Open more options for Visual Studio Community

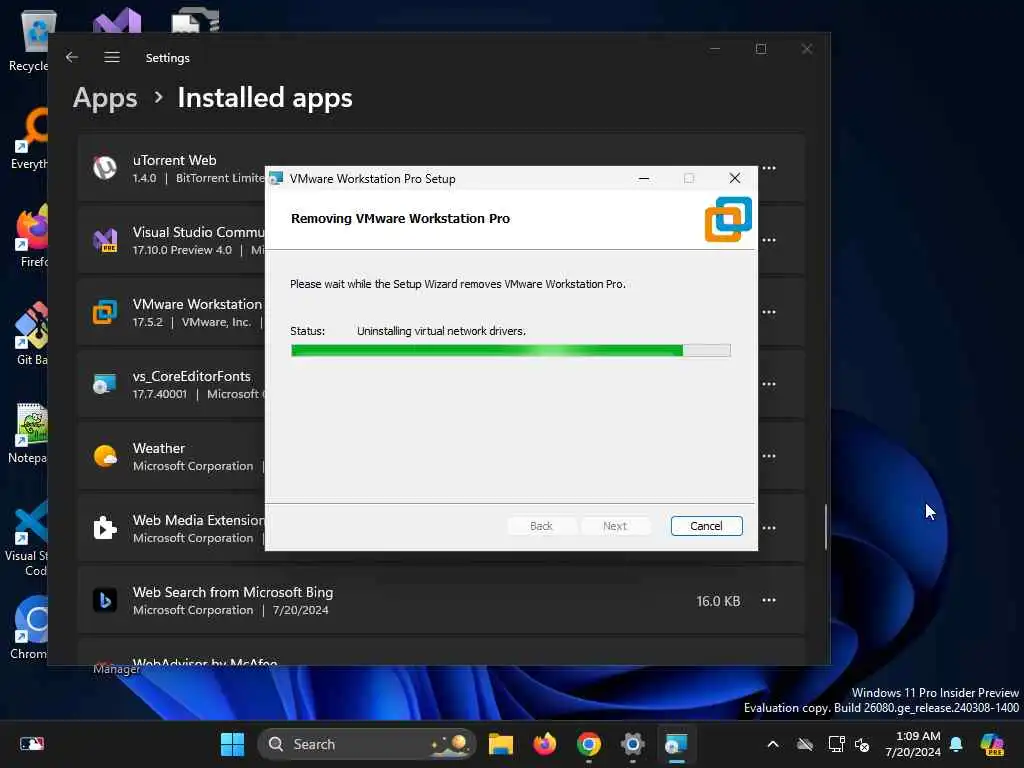coord(769,240)
